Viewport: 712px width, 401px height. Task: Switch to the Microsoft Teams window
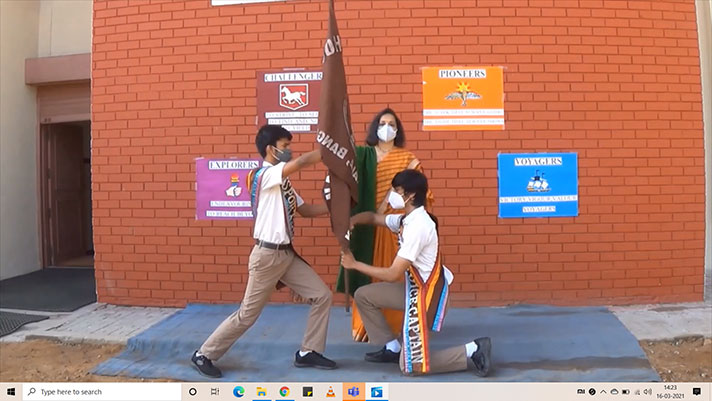354,392
